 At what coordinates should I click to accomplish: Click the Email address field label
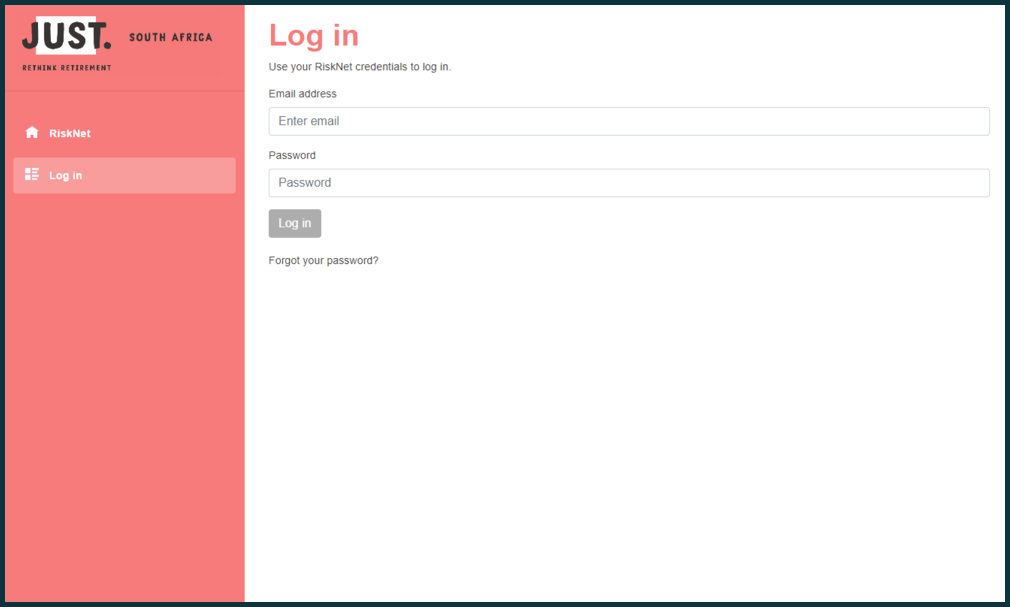pos(302,94)
